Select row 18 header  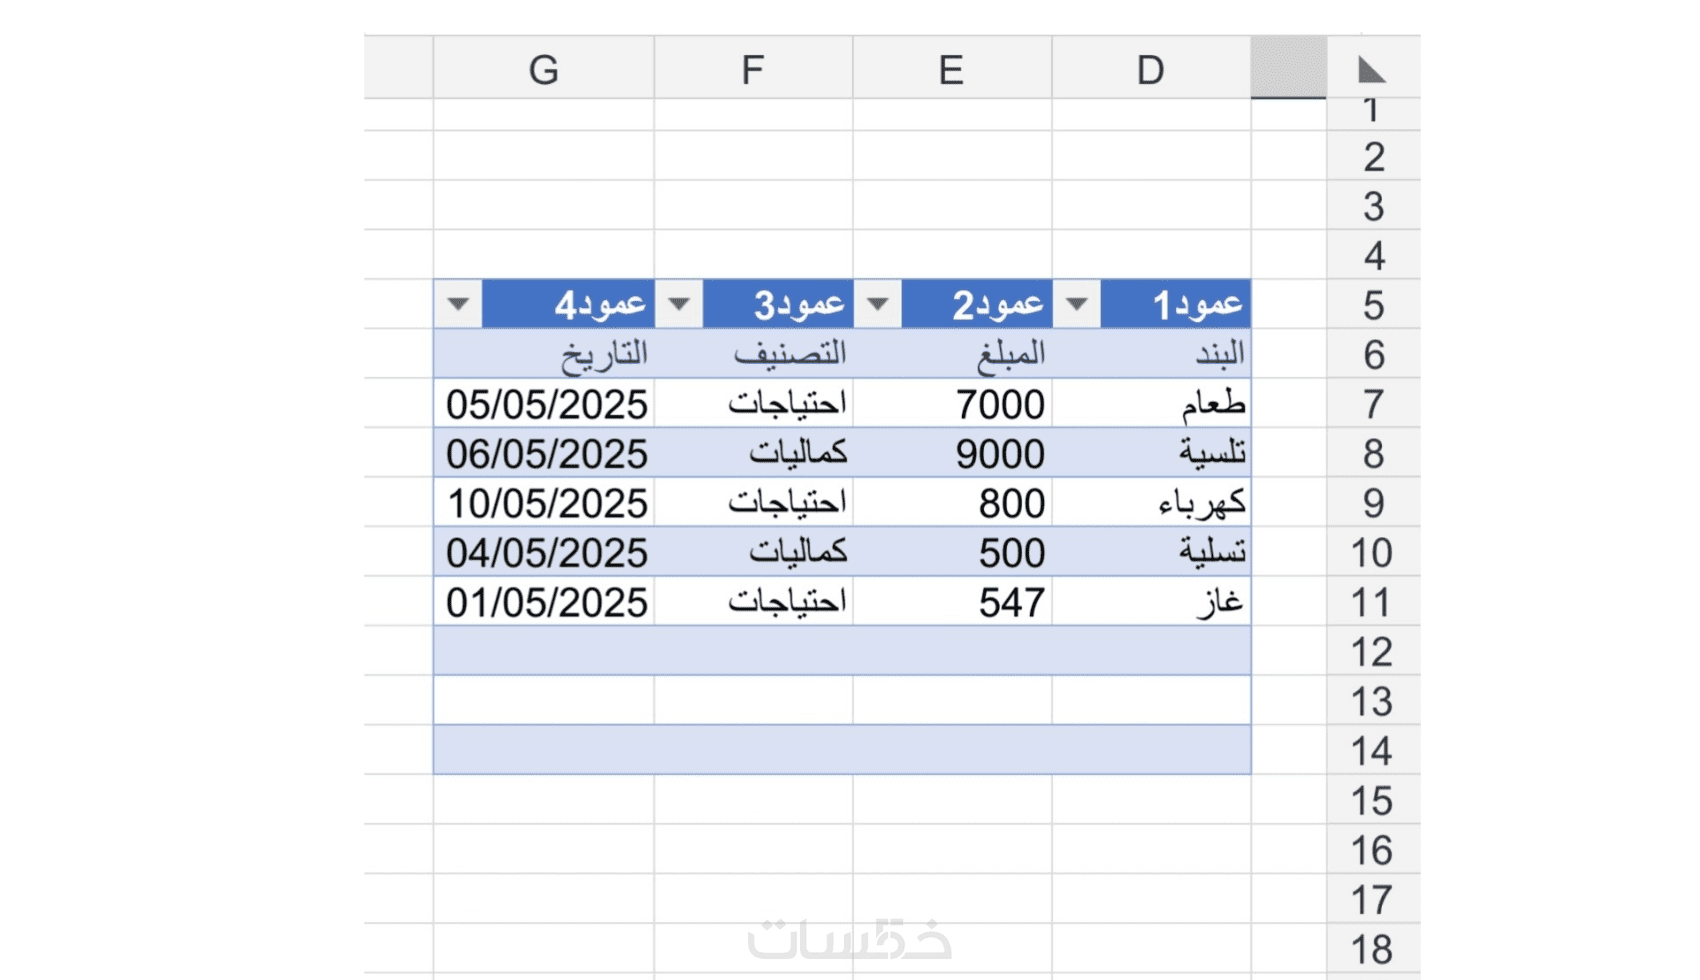[1372, 949]
